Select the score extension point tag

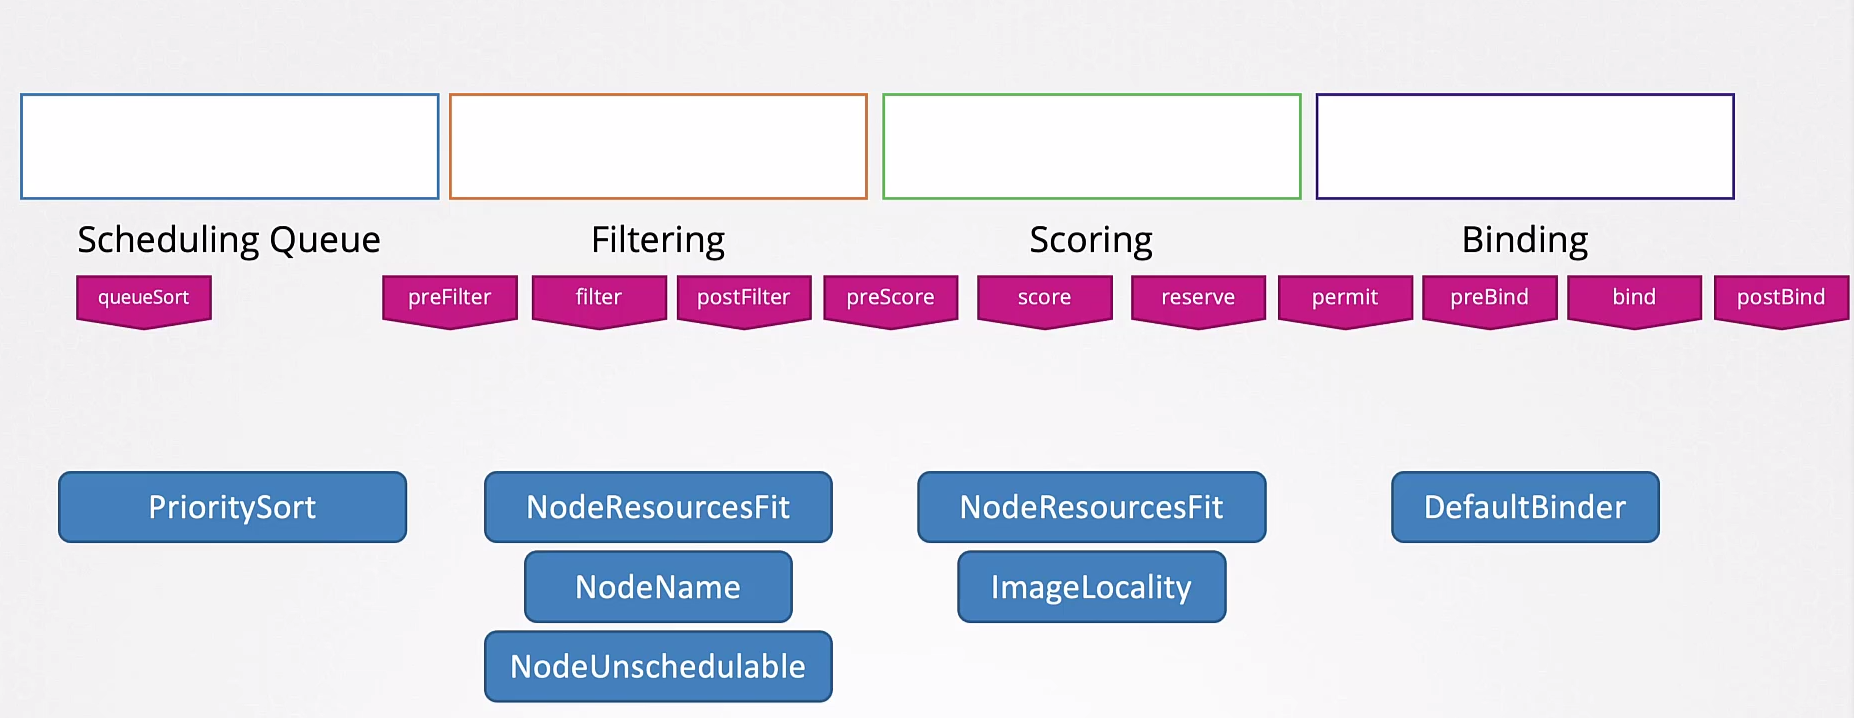coord(1044,298)
